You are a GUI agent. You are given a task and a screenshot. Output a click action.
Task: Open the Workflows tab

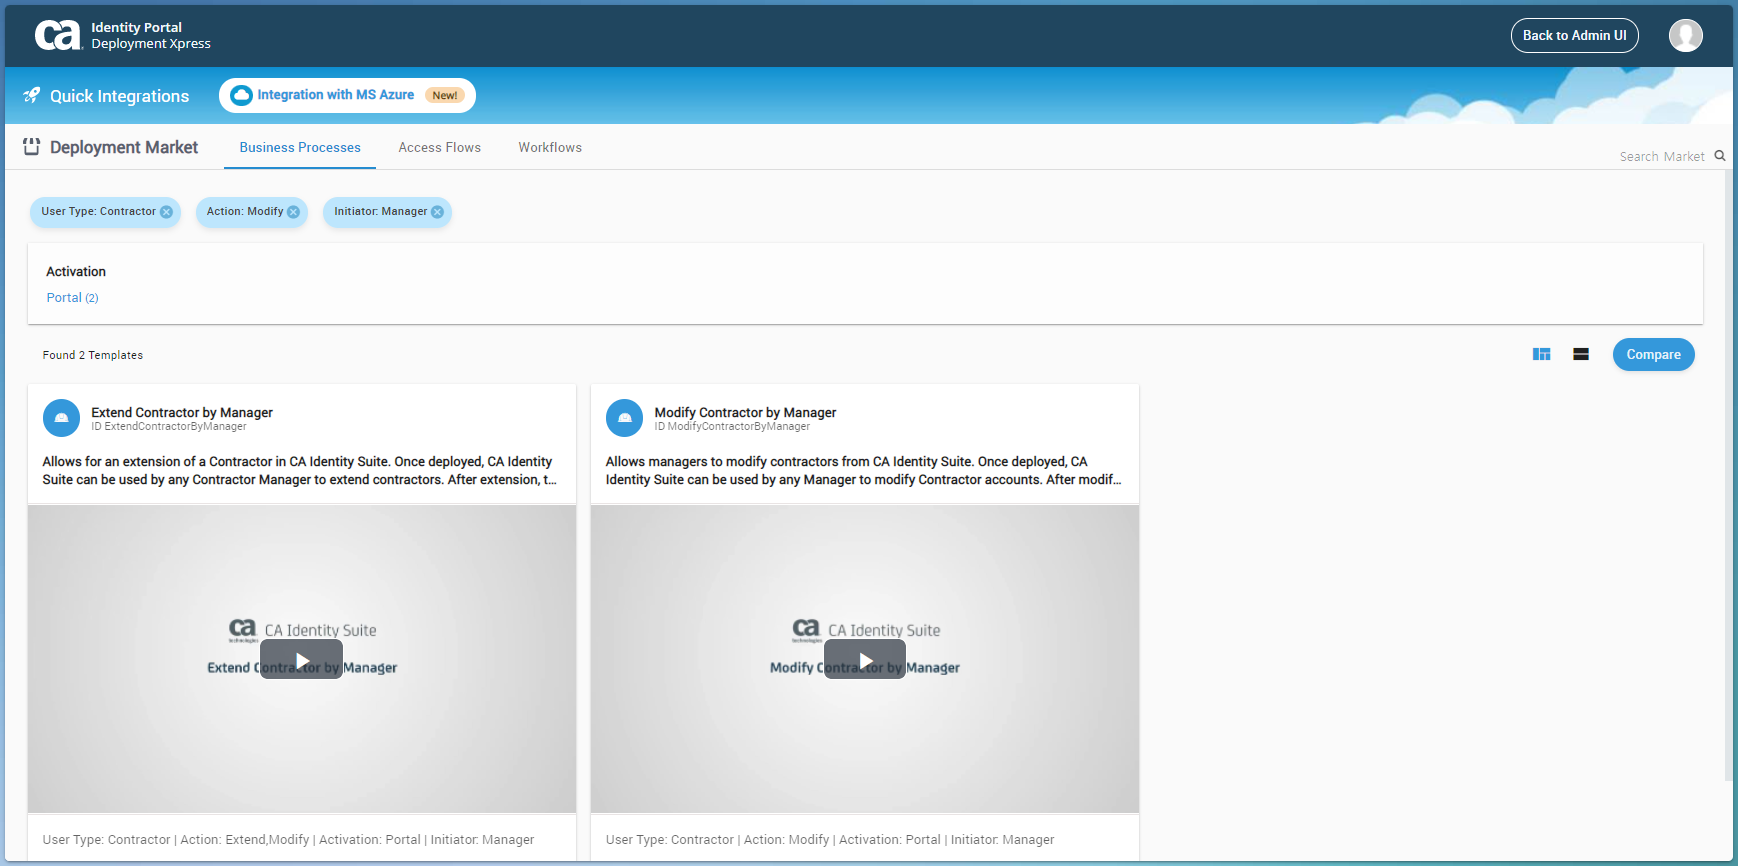(550, 147)
